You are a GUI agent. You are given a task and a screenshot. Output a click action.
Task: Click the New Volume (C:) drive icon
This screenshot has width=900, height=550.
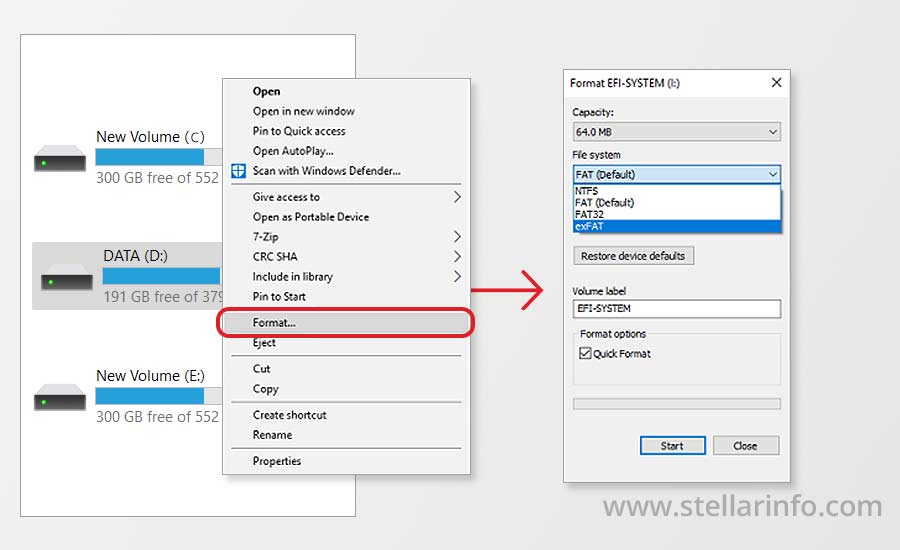60,158
